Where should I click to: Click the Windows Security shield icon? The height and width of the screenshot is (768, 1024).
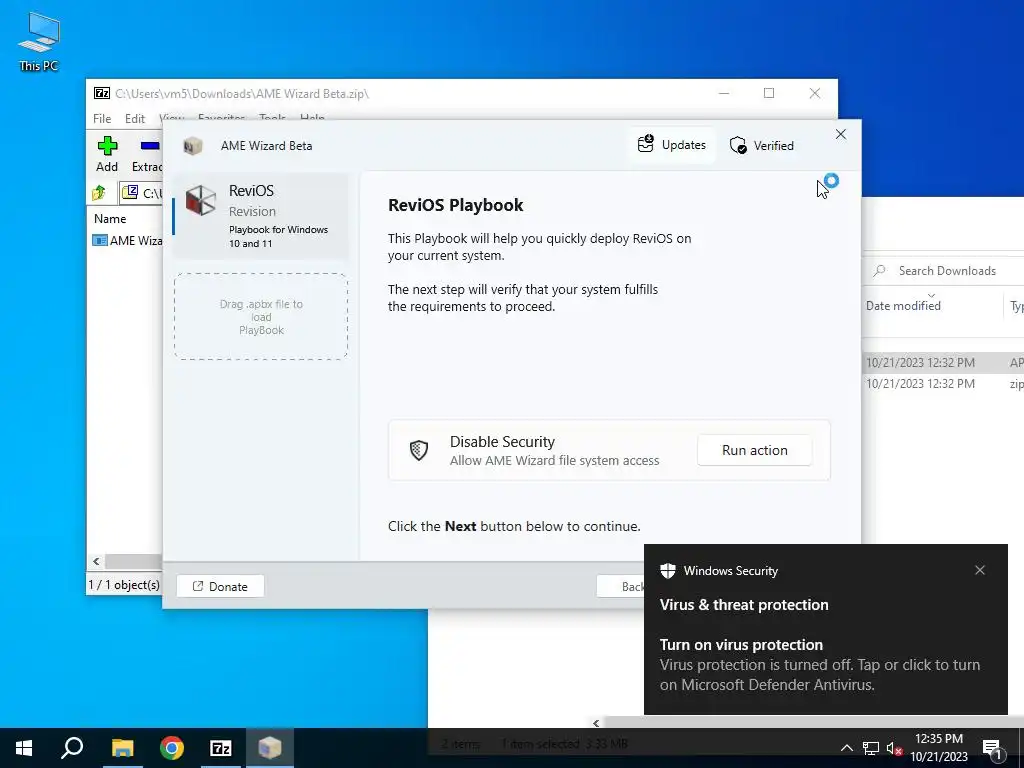pyautogui.click(x=667, y=571)
